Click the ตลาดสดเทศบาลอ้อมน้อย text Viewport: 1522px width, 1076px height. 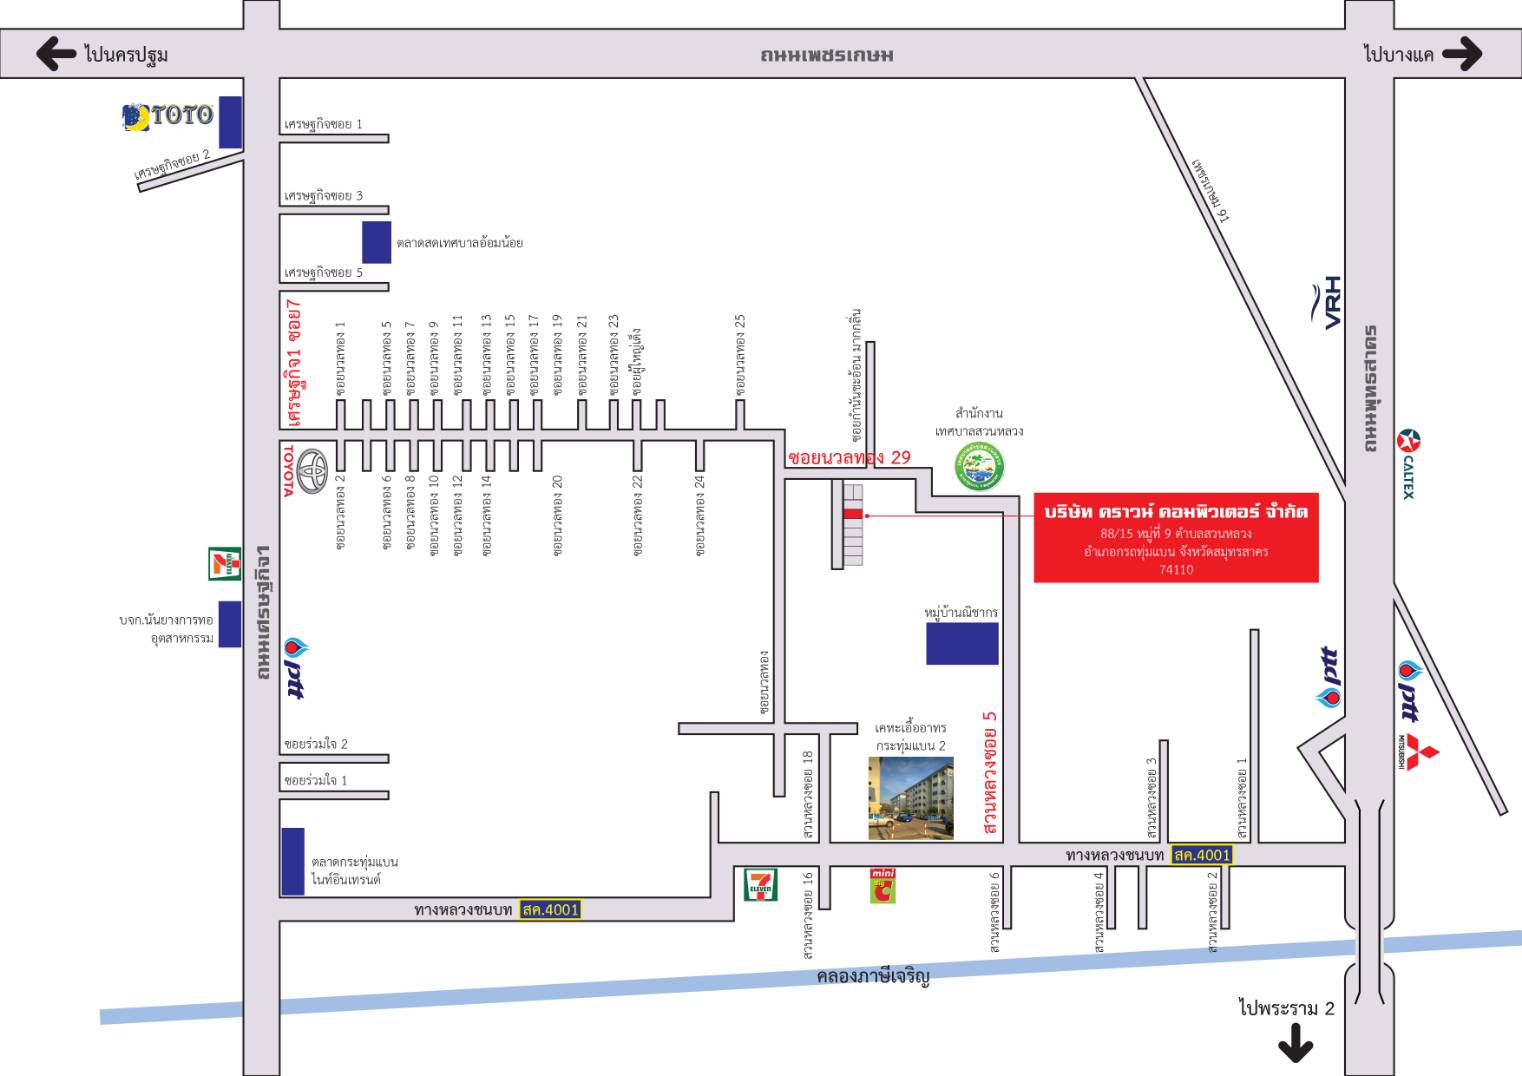tap(459, 243)
